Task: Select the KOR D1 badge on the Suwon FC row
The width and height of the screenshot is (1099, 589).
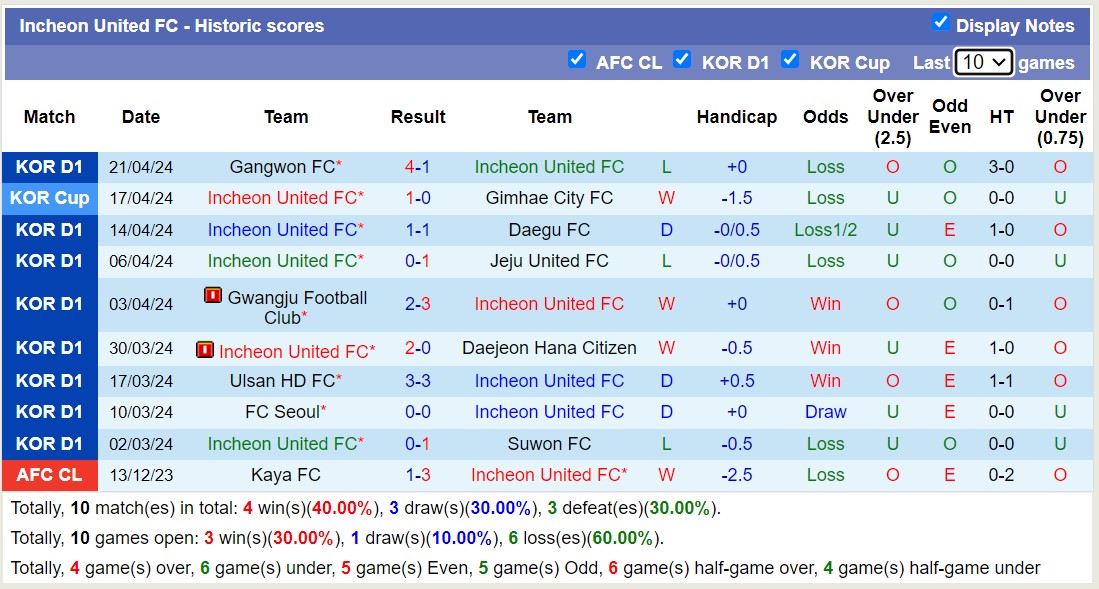Action: tap(49, 443)
